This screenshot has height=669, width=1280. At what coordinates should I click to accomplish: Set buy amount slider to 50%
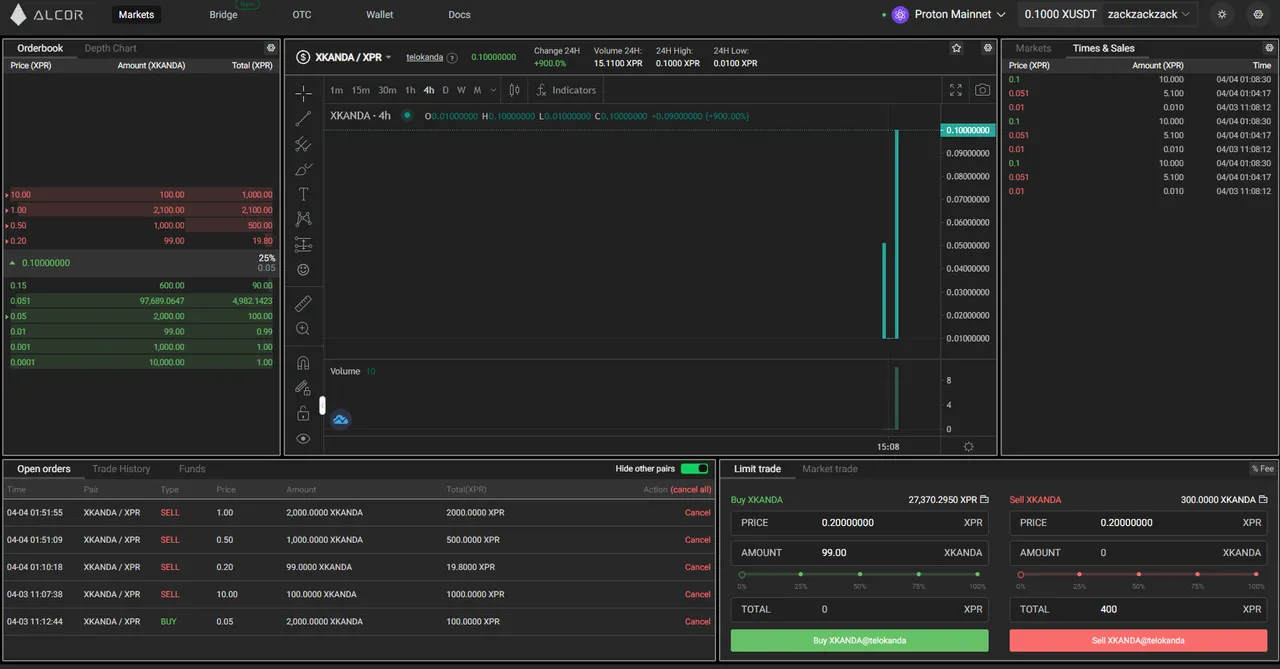click(x=860, y=575)
